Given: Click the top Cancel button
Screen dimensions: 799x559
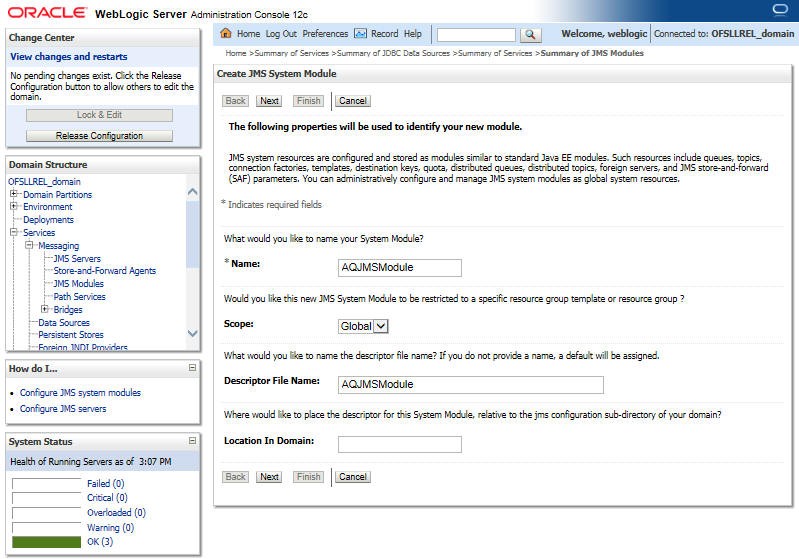Looking at the screenshot, I should point(353,101).
